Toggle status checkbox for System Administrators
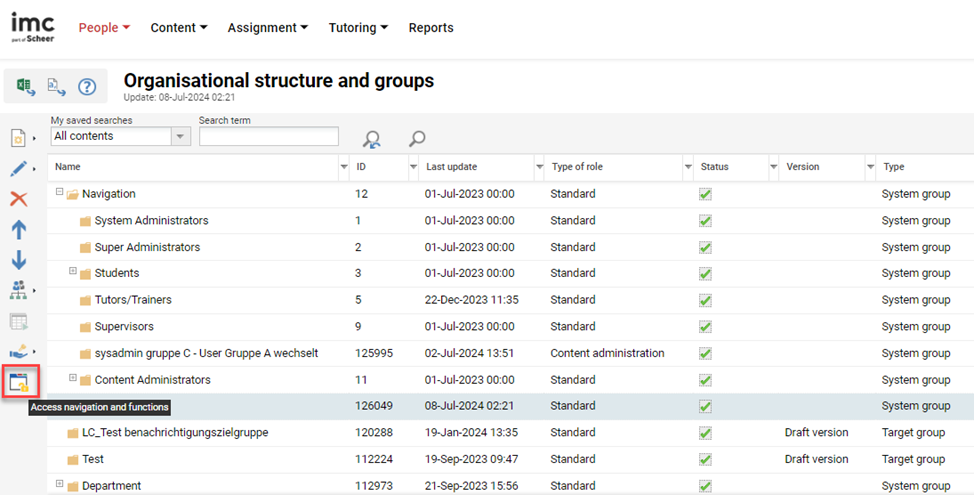974x495 pixels. click(705, 221)
